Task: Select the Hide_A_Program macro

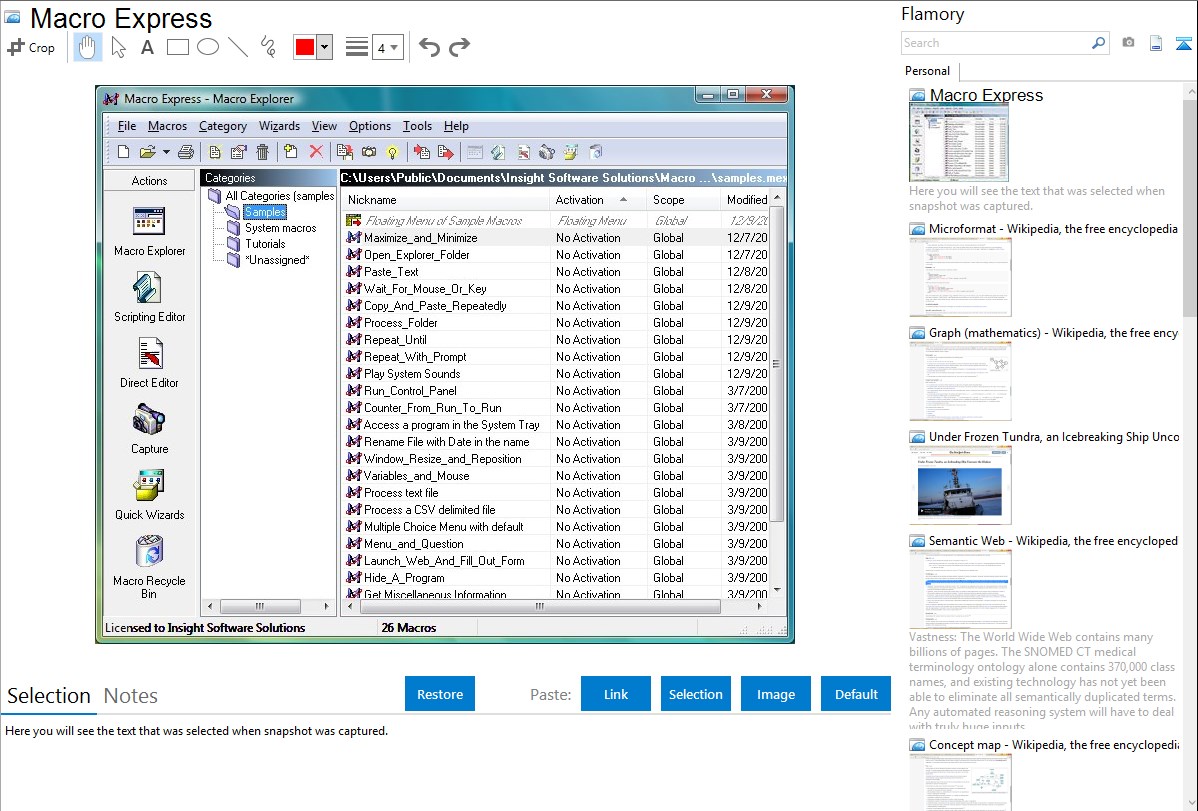Action: (556, 578)
